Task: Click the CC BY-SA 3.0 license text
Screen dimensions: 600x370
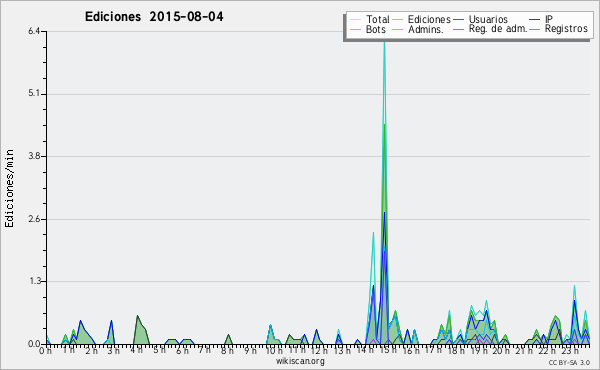Action: click(x=569, y=363)
